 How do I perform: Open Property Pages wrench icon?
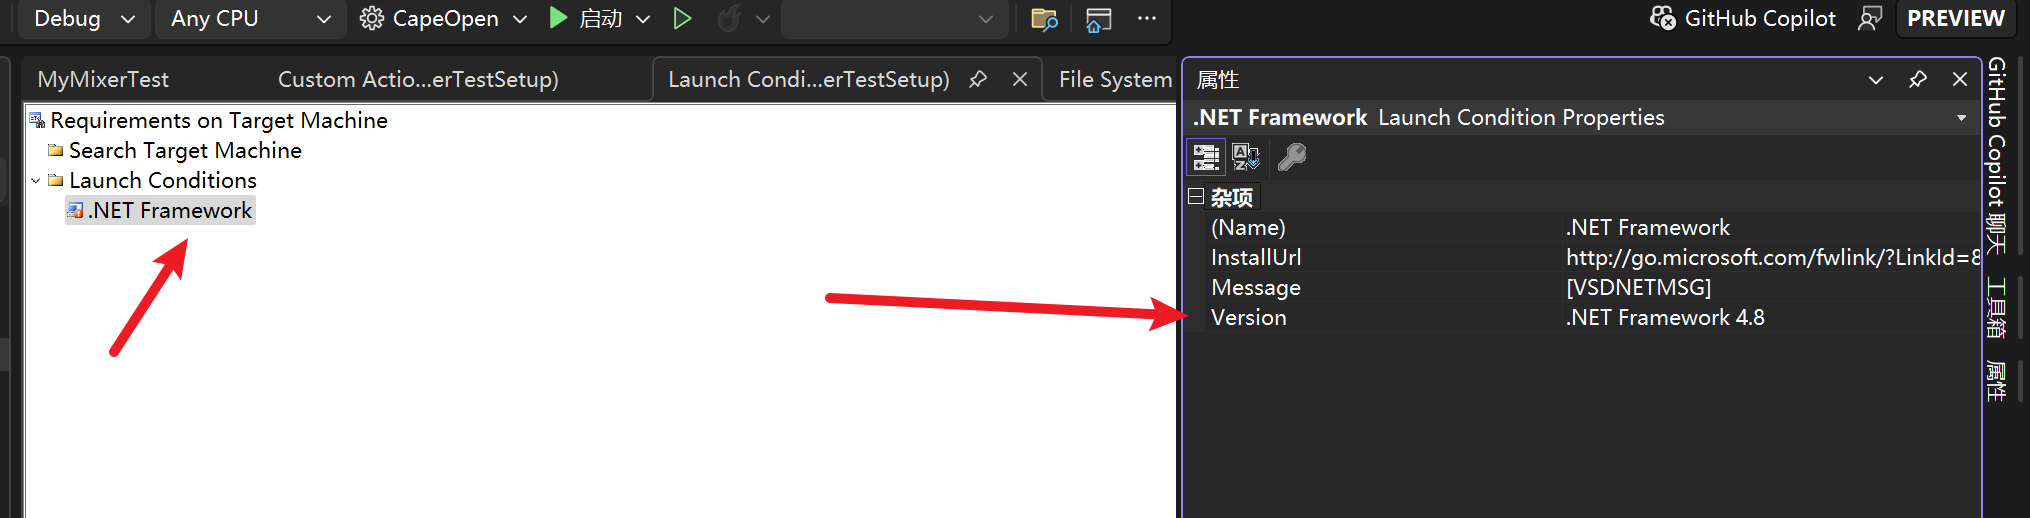point(1292,157)
